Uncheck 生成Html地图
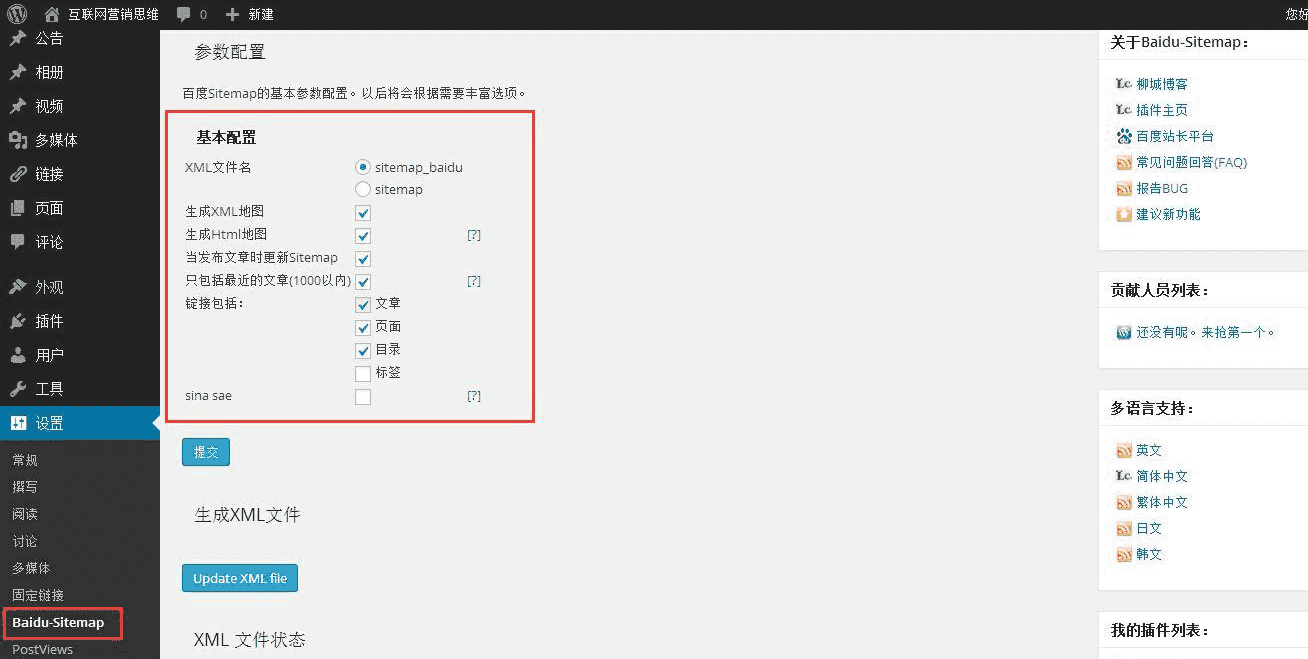Screen dimensions: 1308x659 (362, 234)
